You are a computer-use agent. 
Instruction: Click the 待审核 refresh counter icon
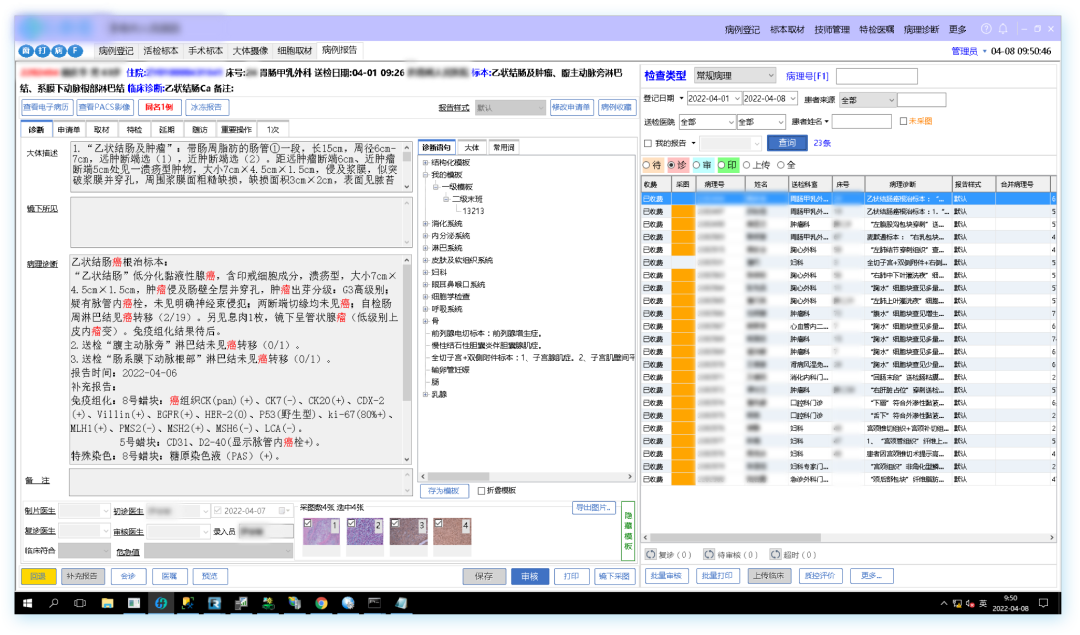[709, 554]
